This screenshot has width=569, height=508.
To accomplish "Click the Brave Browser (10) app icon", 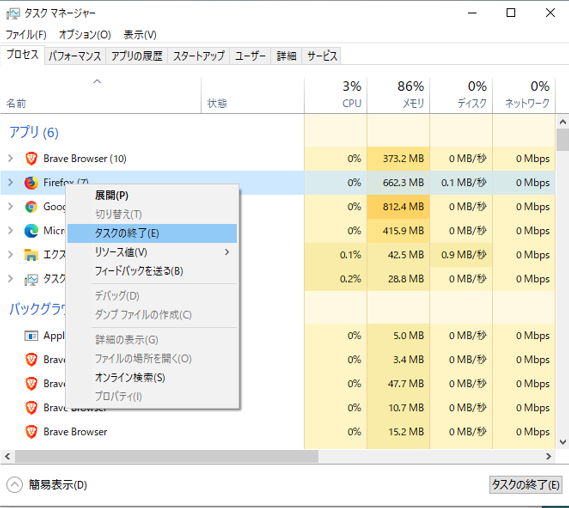I will point(31,159).
